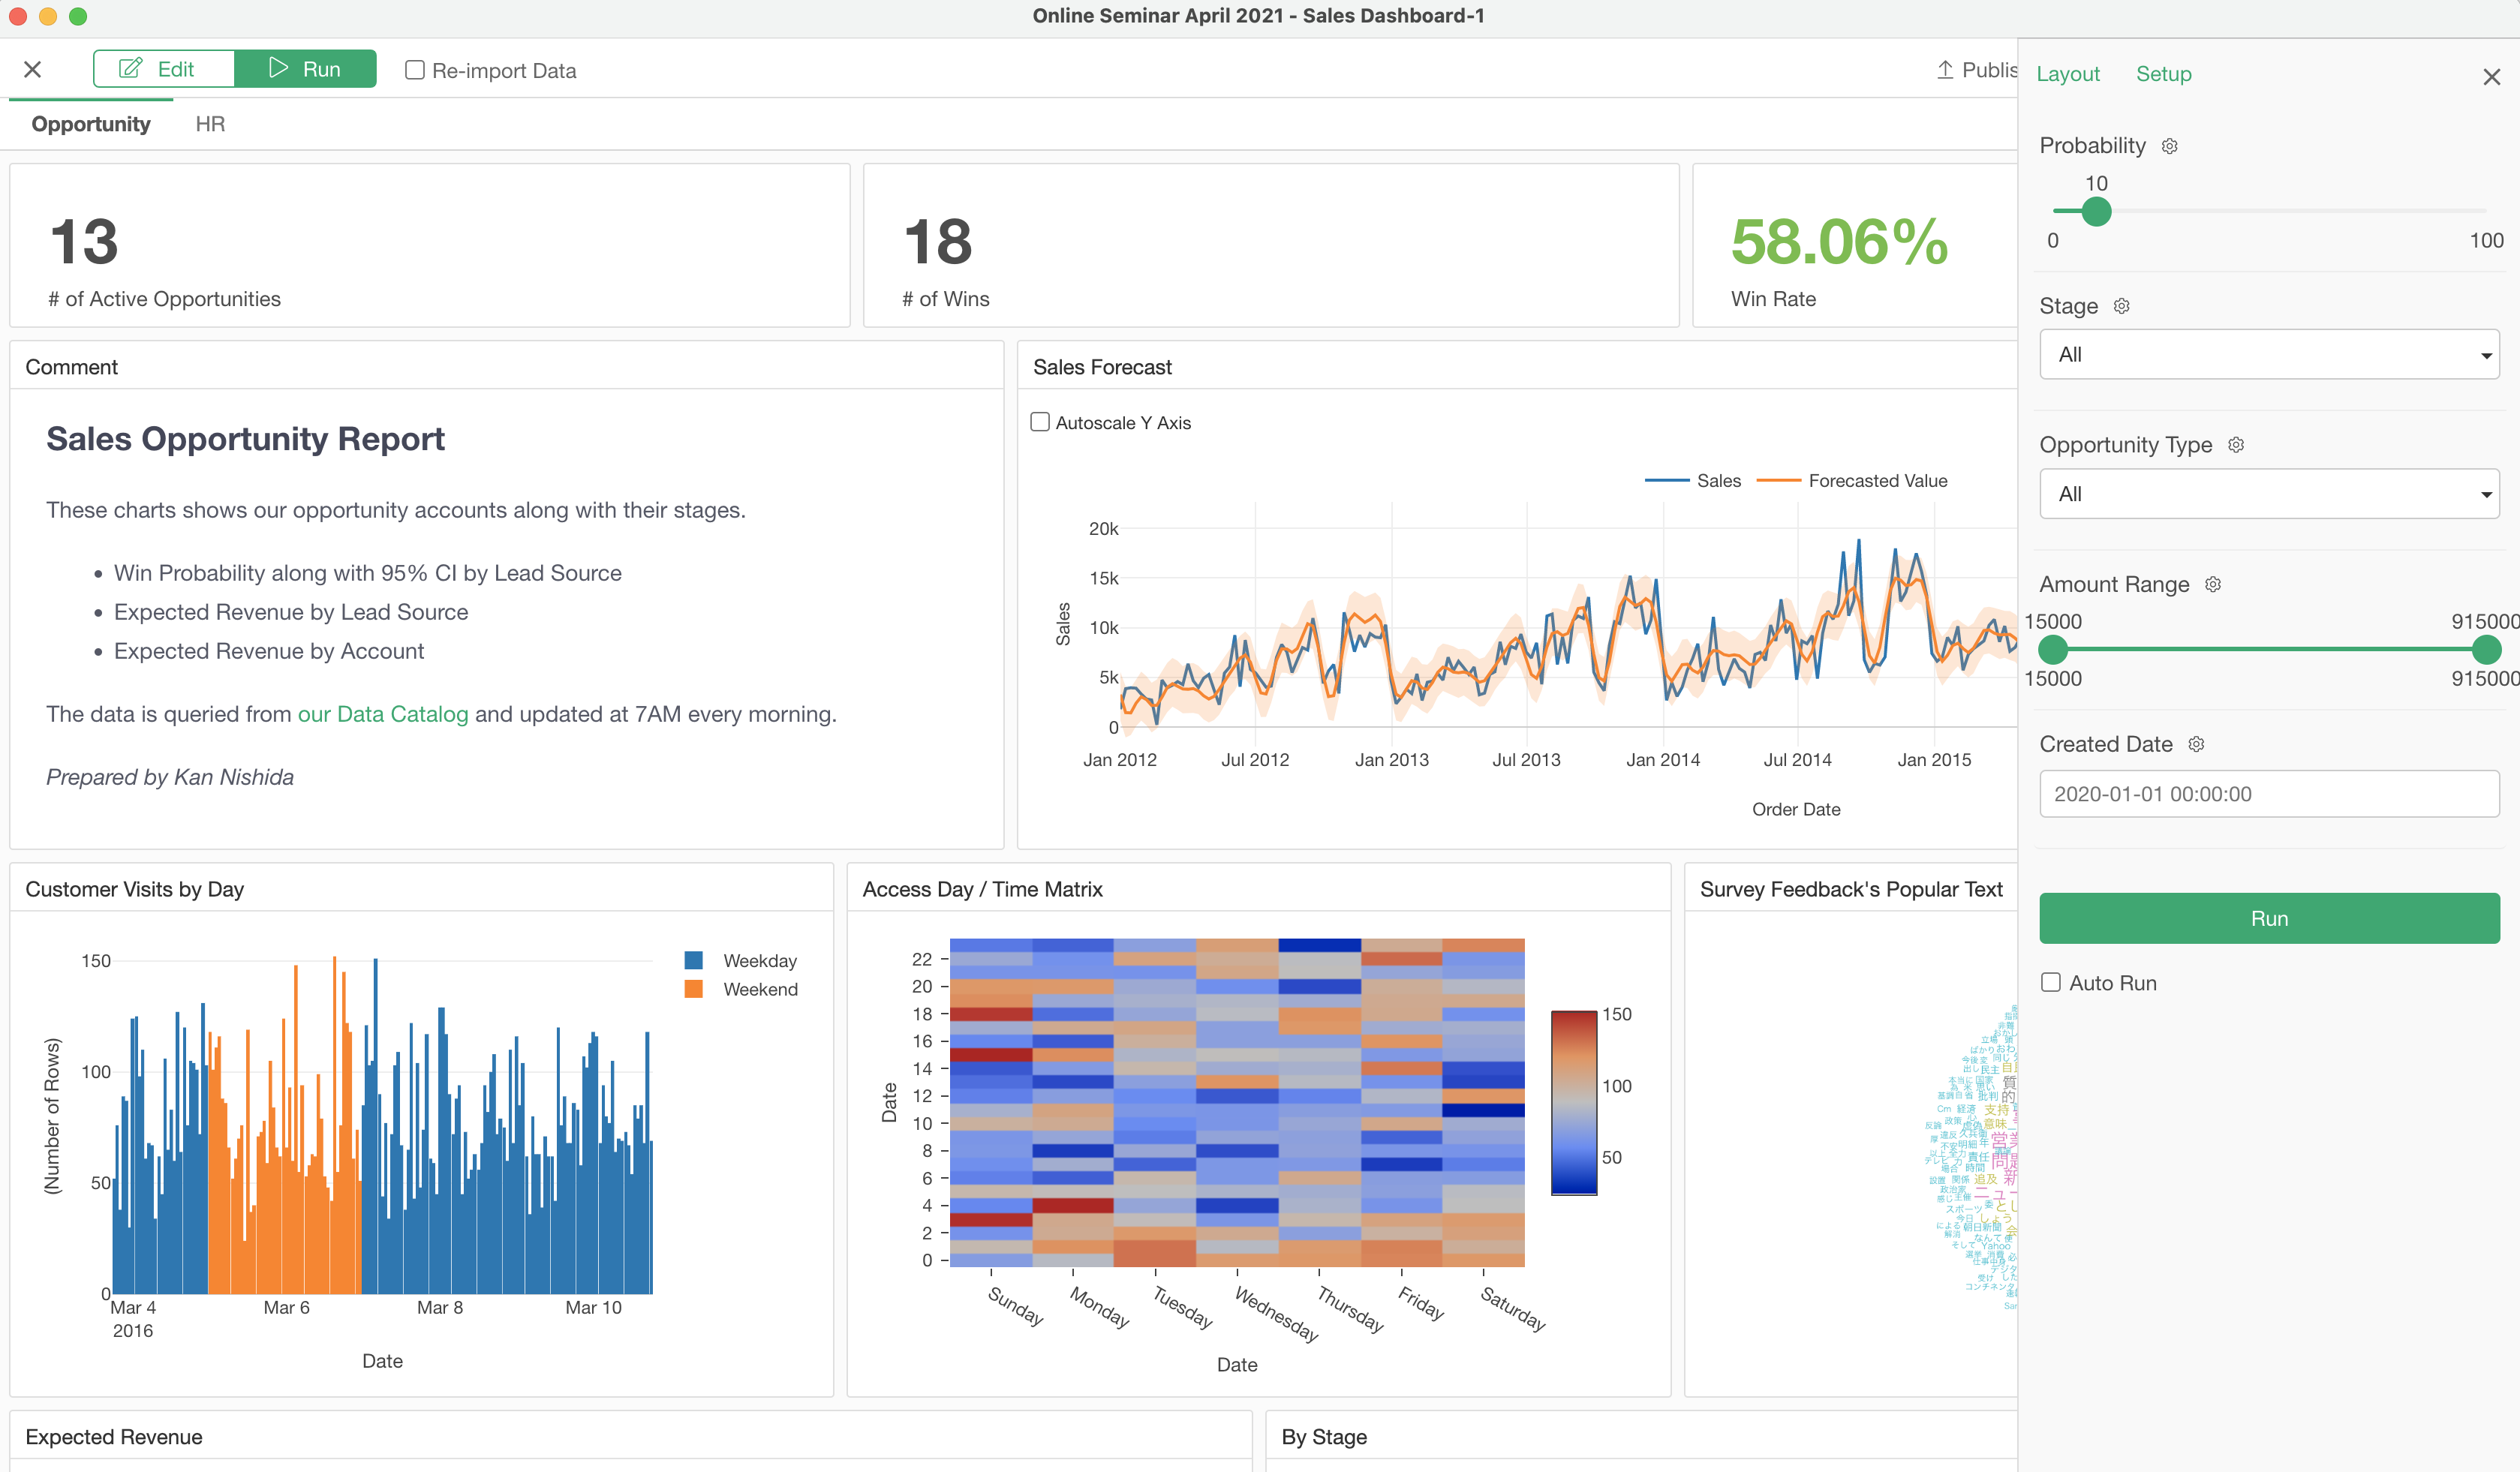Close the parameter side panel
Image resolution: width=2520 pixels, height=1472 pixels.
[x=2491, y=77]
